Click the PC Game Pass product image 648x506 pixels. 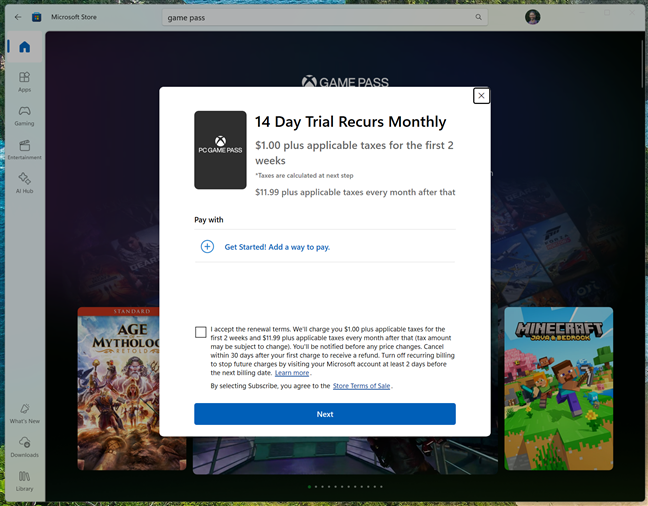click(x=220, y=150)
